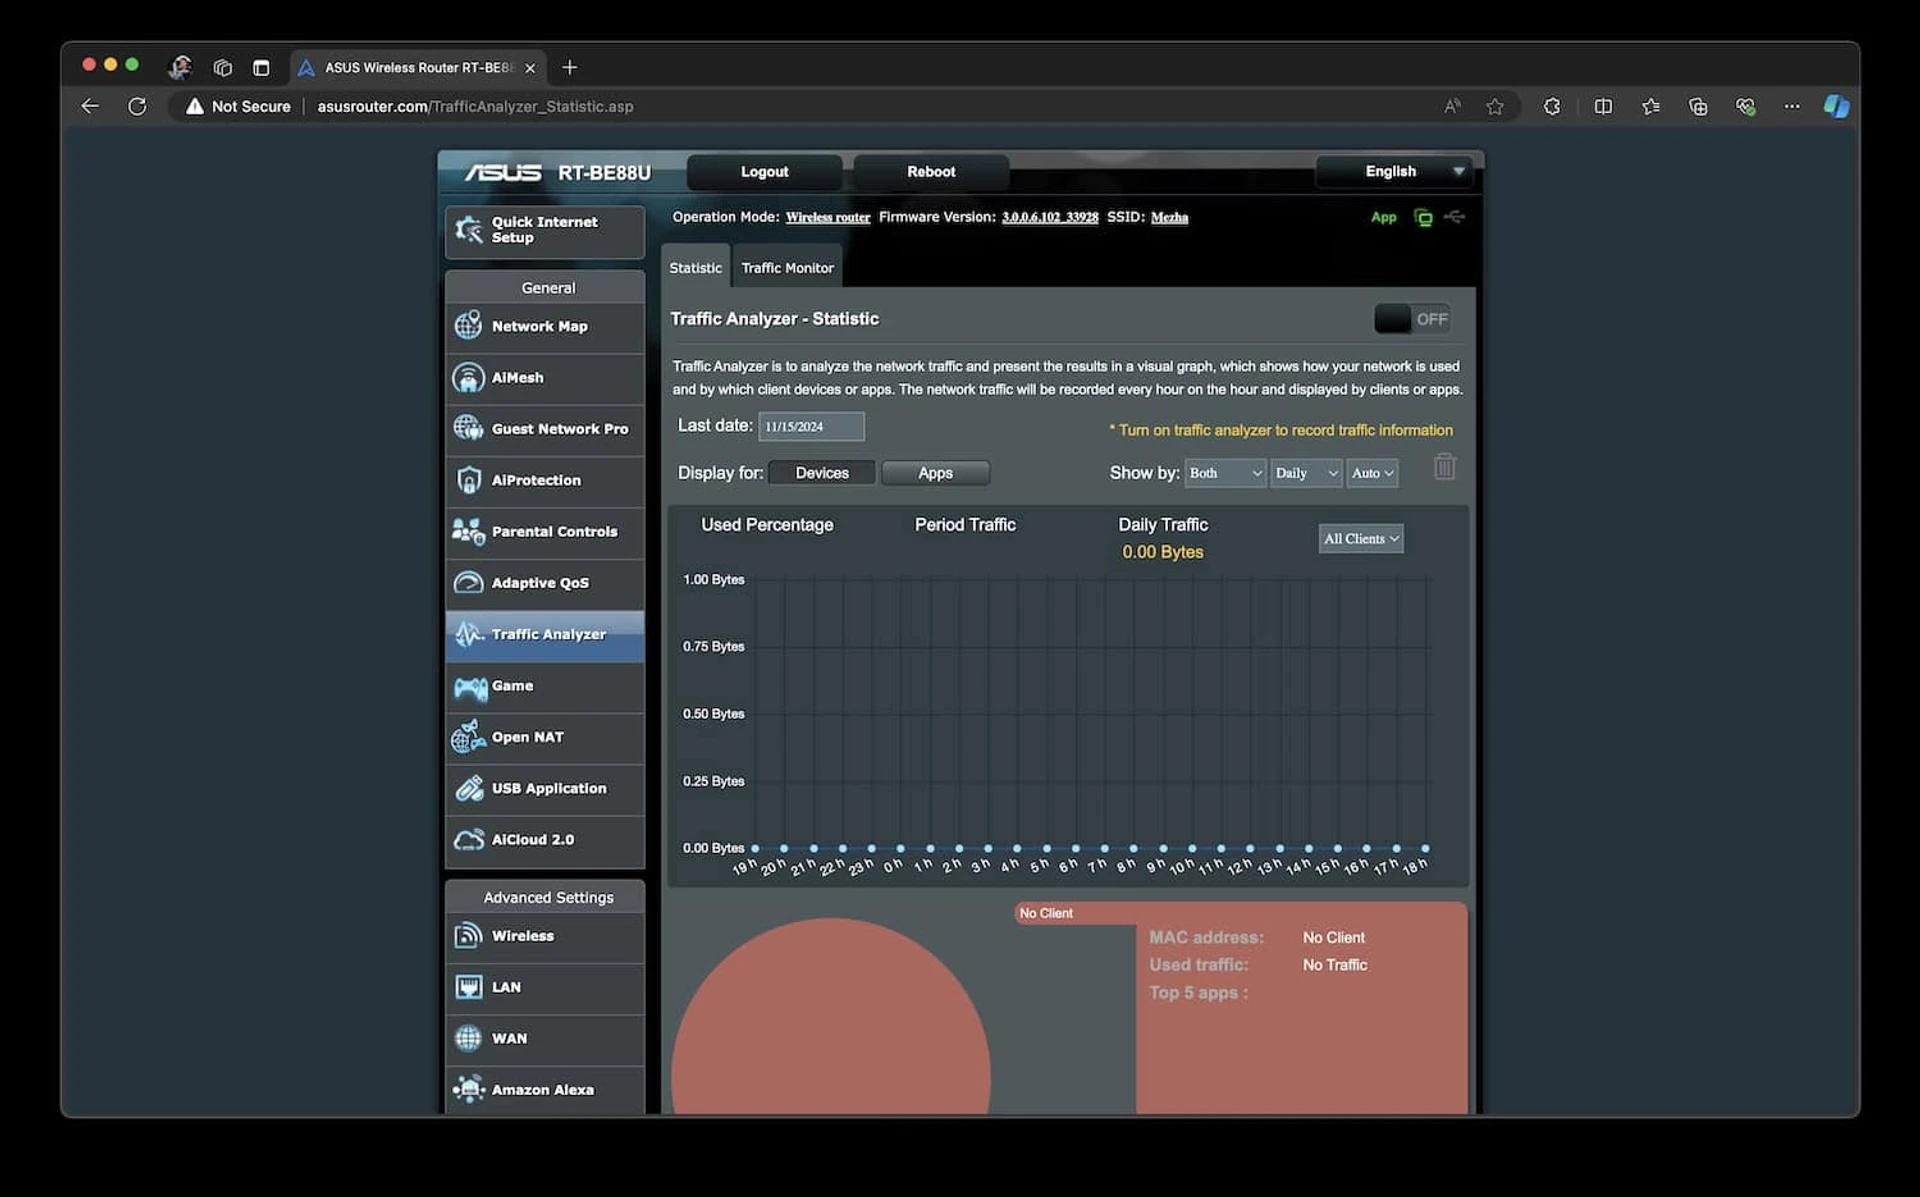Click the Last date input field
The image size is (1920, 1197).
(811, 426)
